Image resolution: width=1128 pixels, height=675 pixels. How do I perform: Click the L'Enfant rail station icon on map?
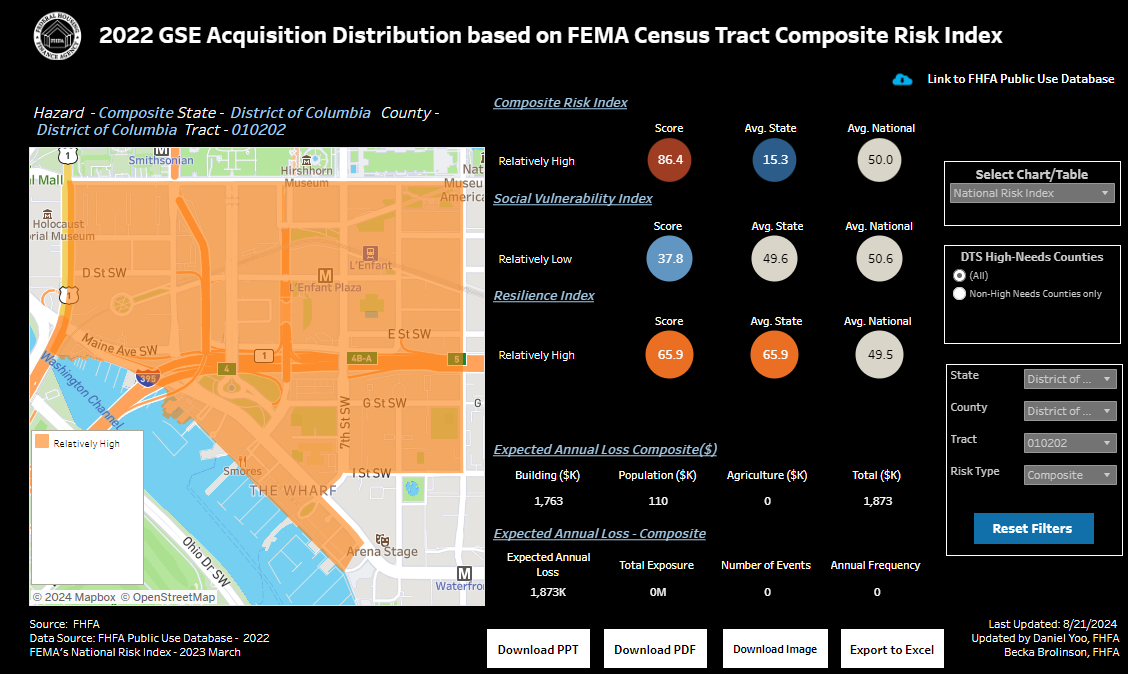(370, 253)
